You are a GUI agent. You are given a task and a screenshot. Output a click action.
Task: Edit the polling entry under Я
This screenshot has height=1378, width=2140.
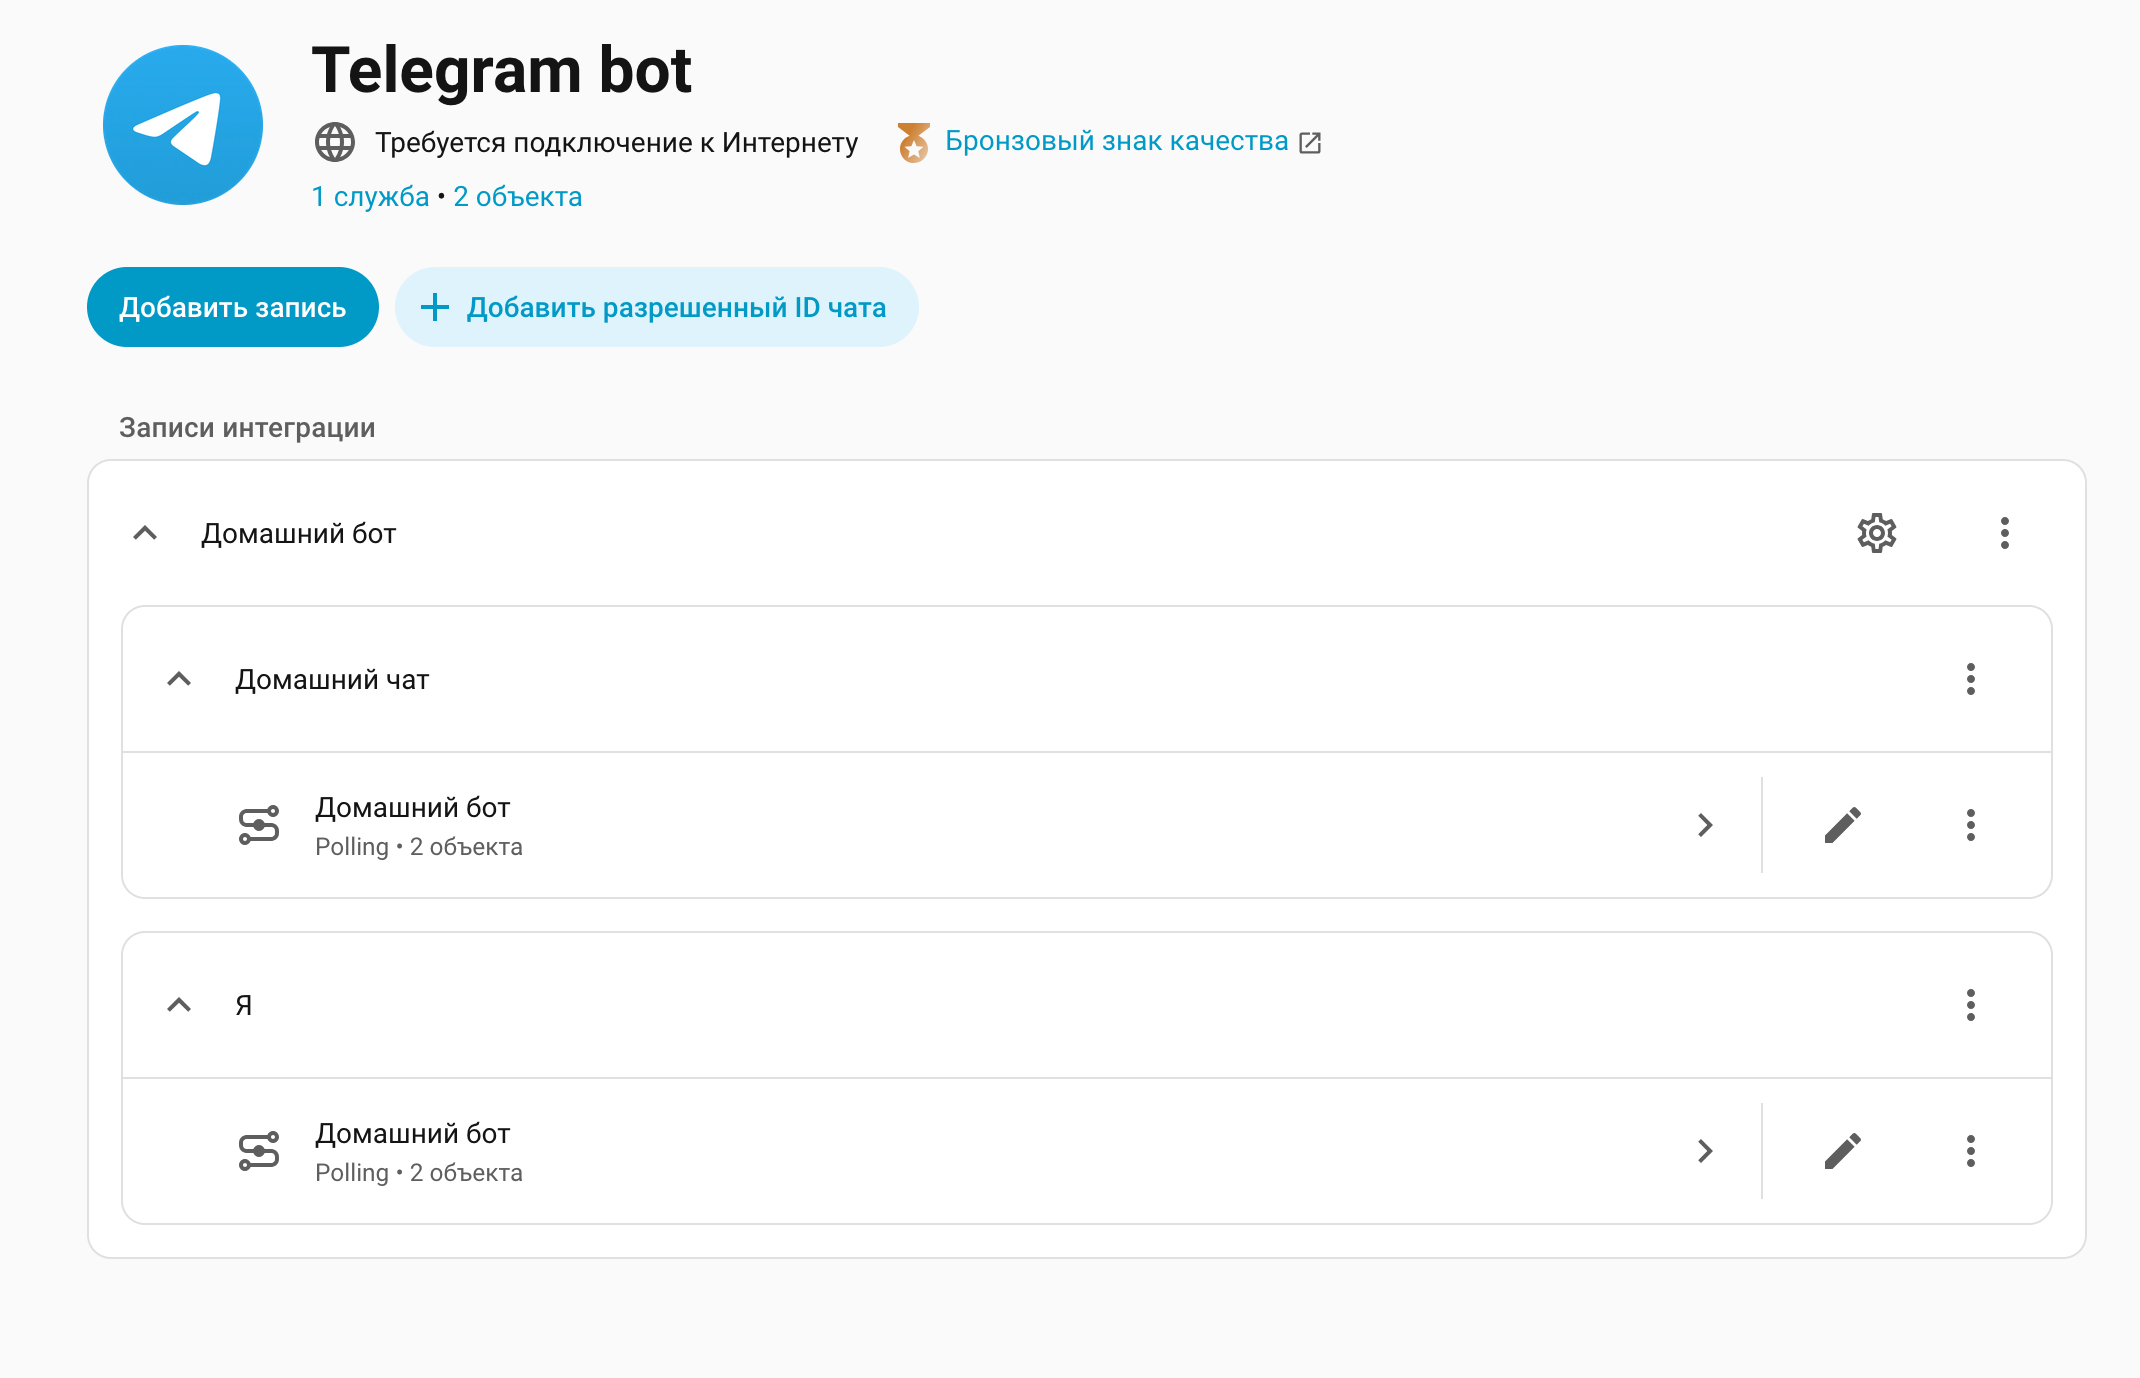point(1841,1151)
